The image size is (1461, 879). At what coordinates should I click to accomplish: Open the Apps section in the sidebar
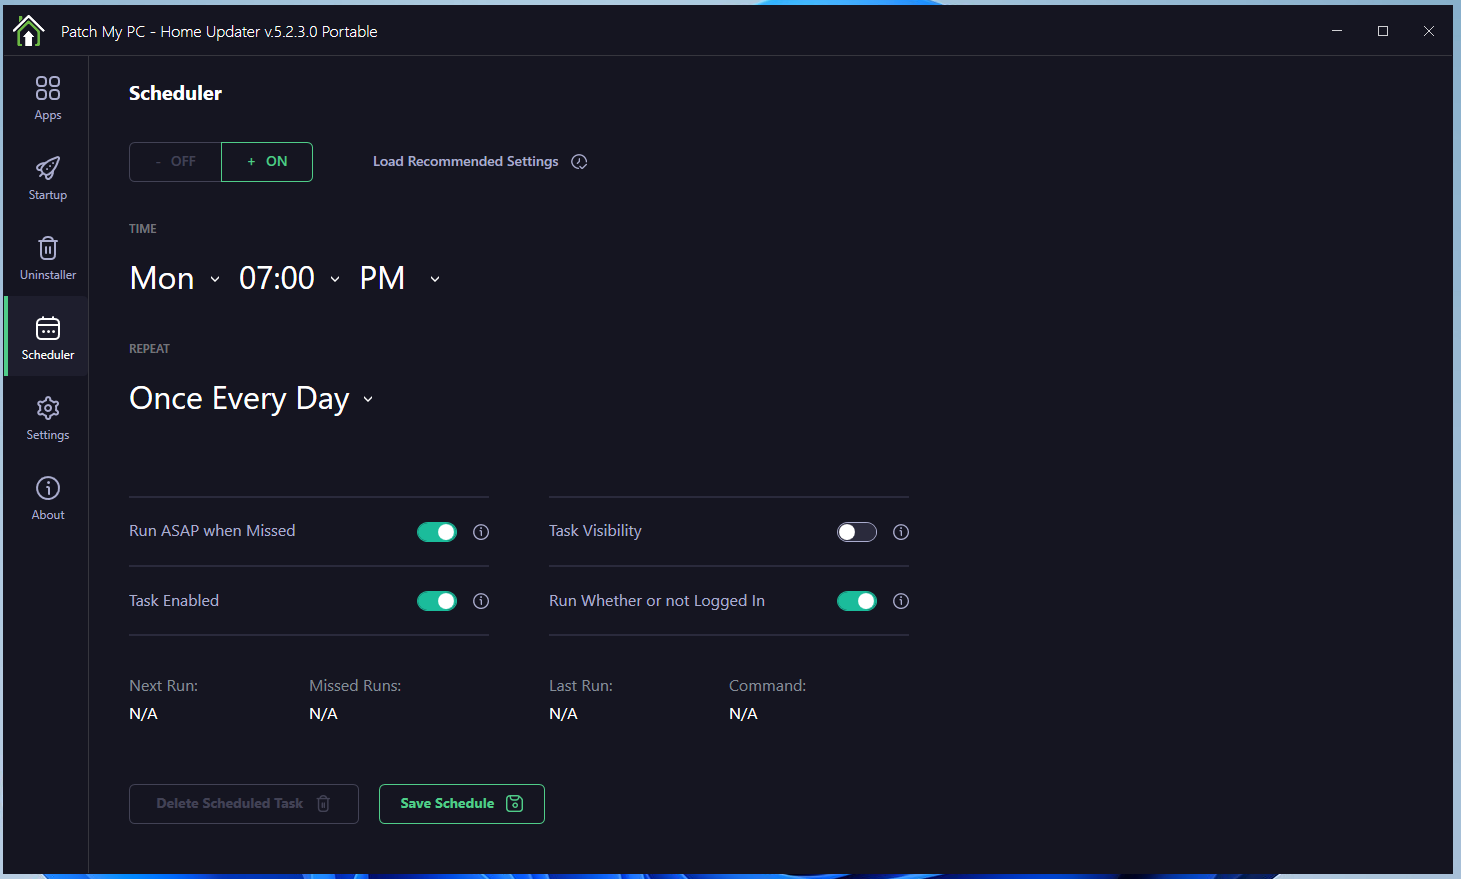click(48, 98)
